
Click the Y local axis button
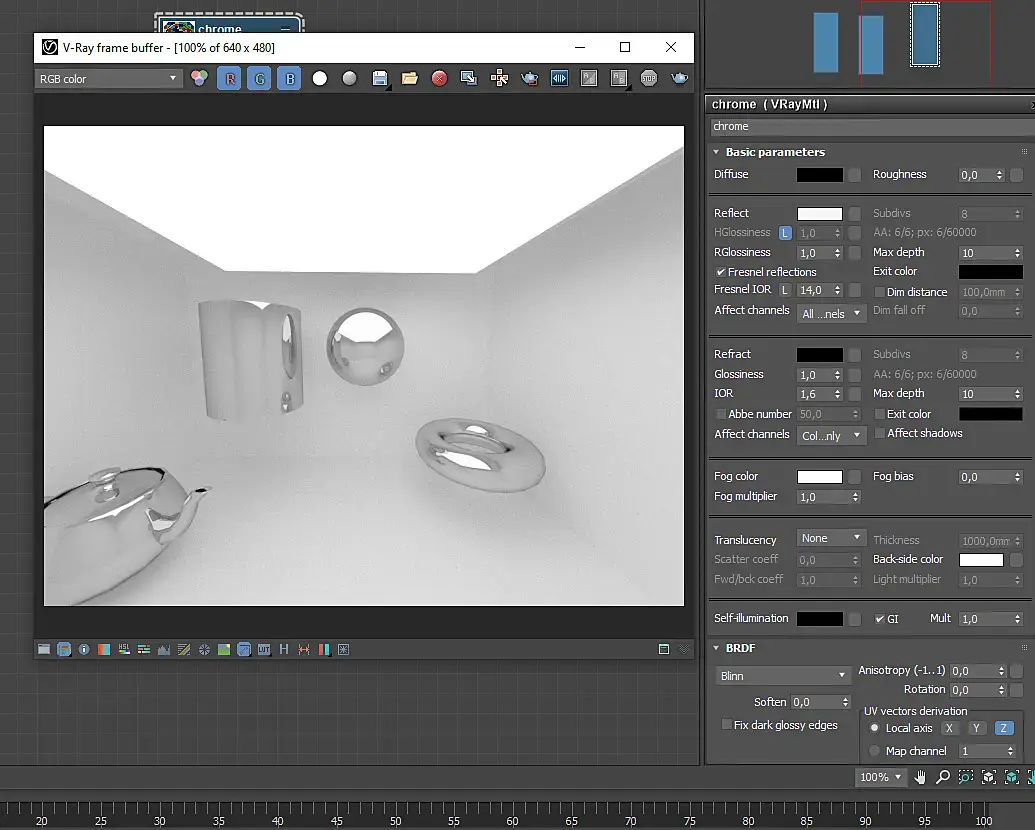[976, 728]
